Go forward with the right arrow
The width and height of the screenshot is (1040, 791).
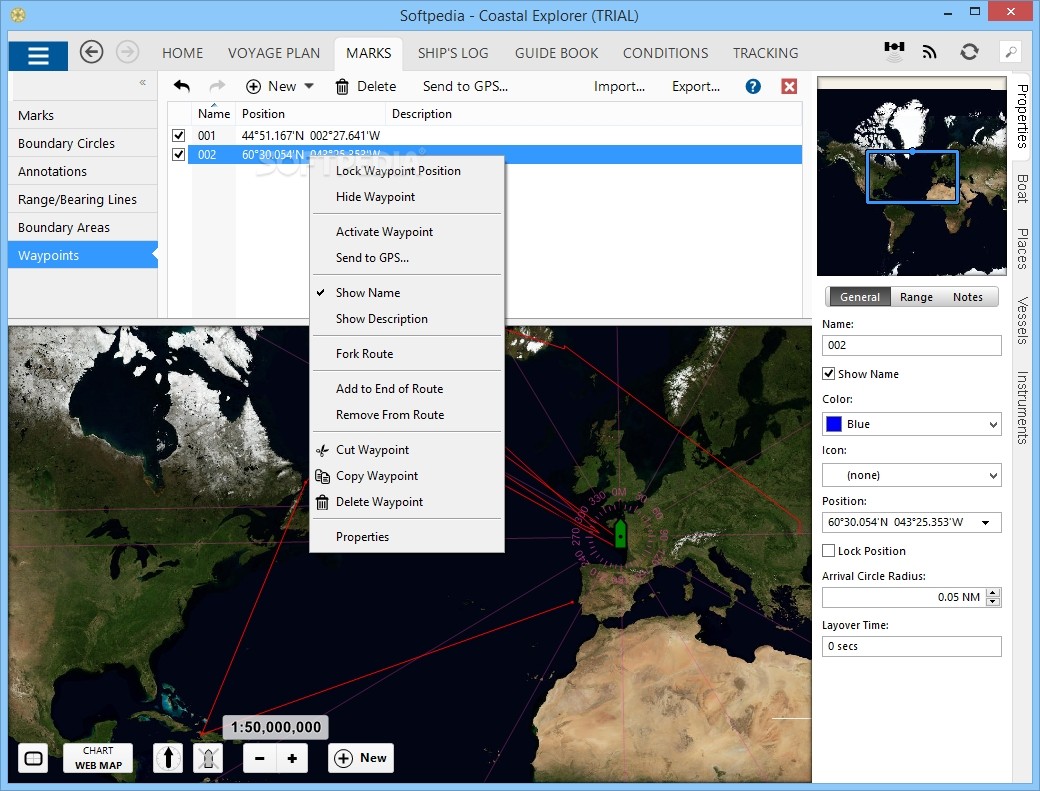pos(127,52)
